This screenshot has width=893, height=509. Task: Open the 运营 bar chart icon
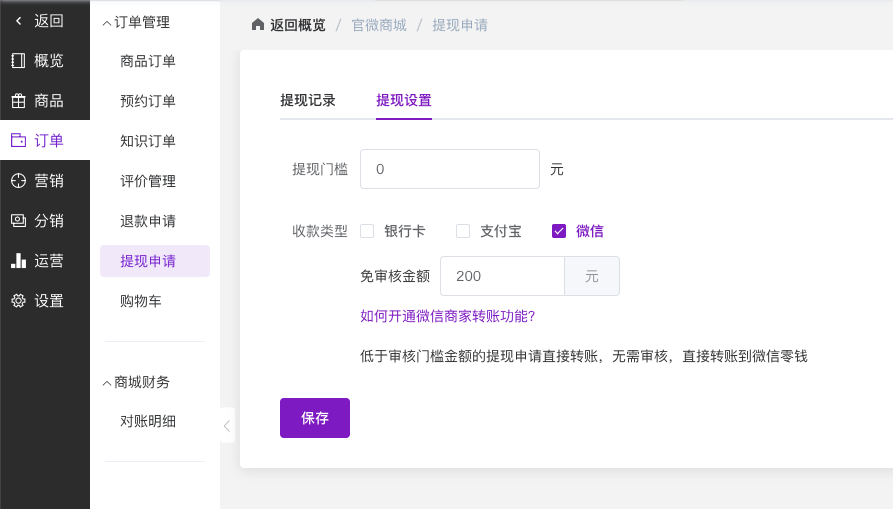(x=18, y=261)
